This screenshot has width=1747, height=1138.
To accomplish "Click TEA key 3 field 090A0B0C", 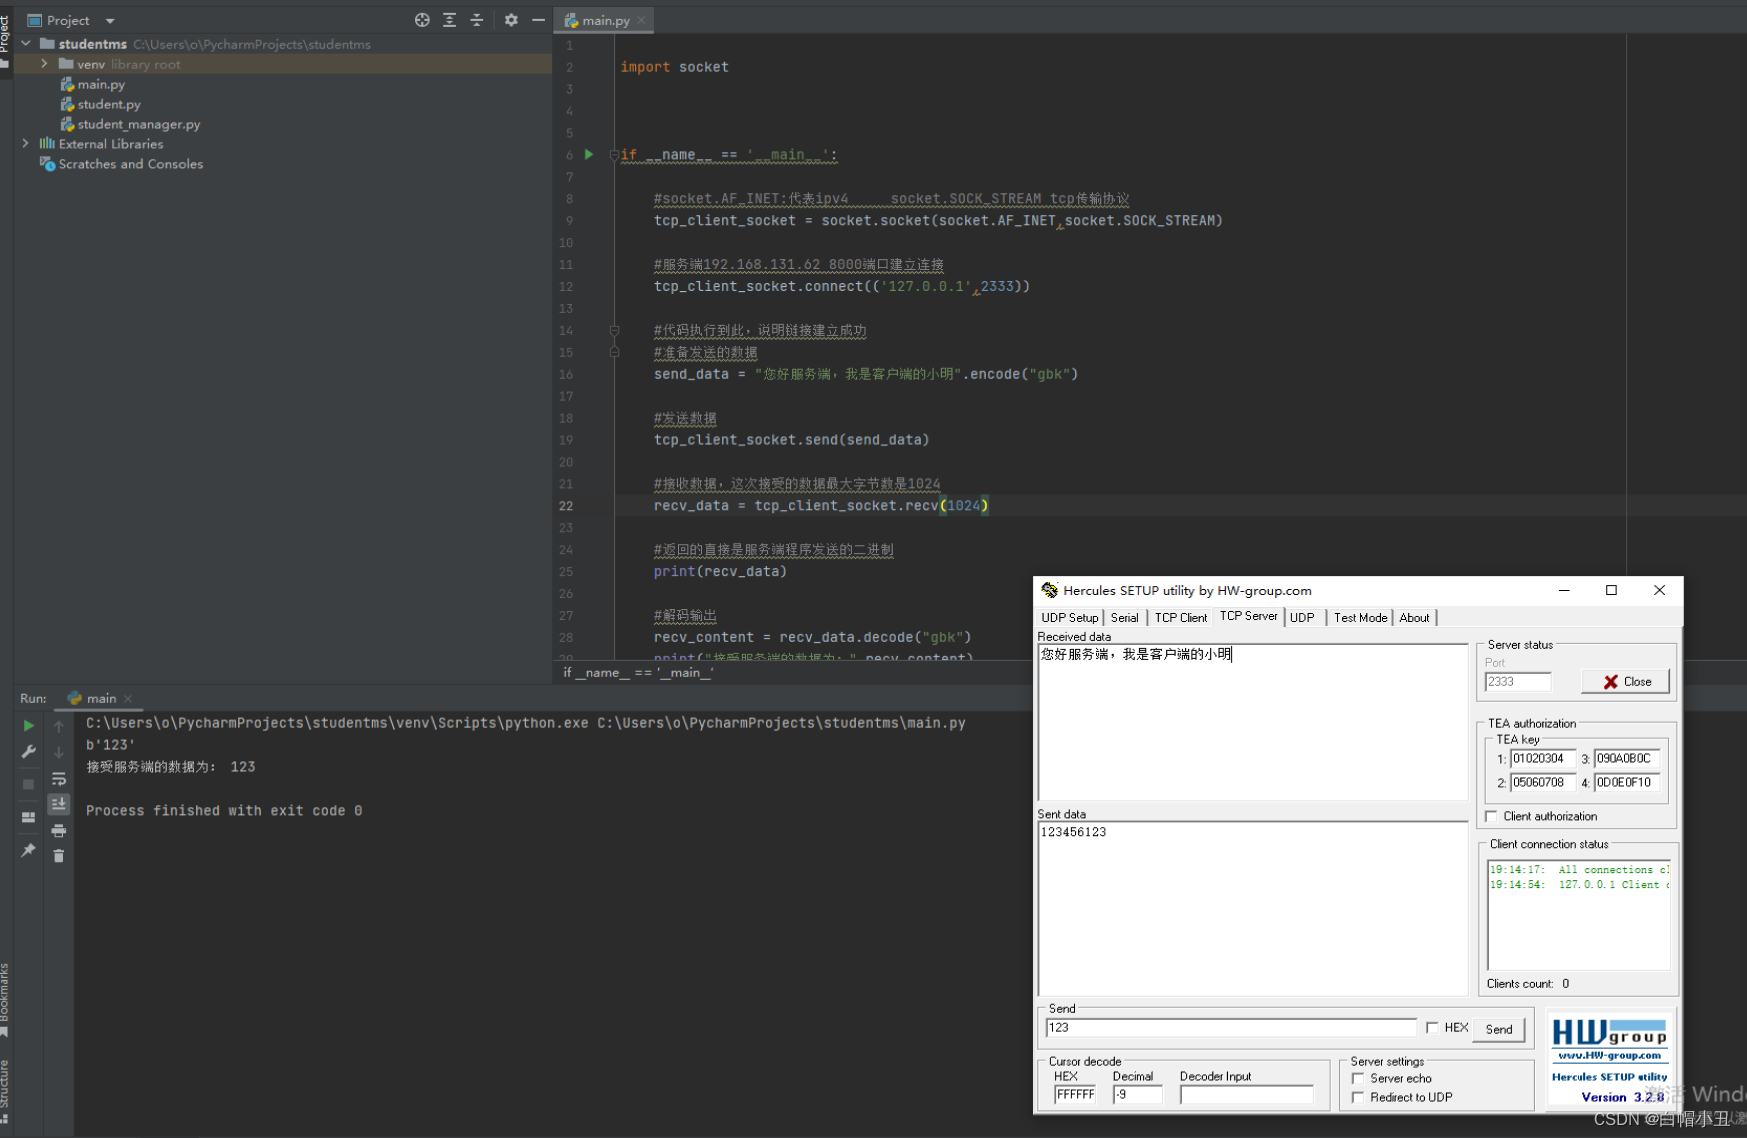I will [1627, 759].
